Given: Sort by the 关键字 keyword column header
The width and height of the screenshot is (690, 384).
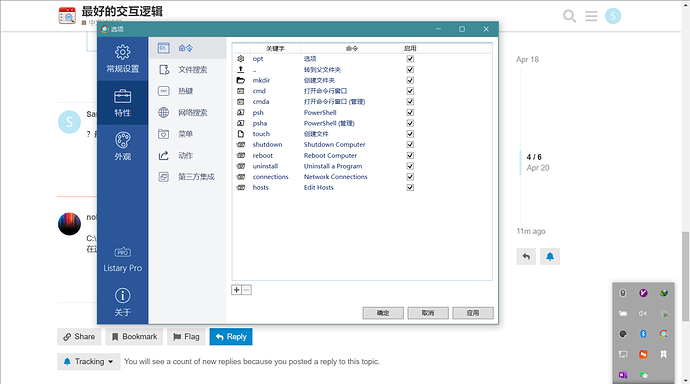Looking at the screenshot, I should [x=275, y=48].
